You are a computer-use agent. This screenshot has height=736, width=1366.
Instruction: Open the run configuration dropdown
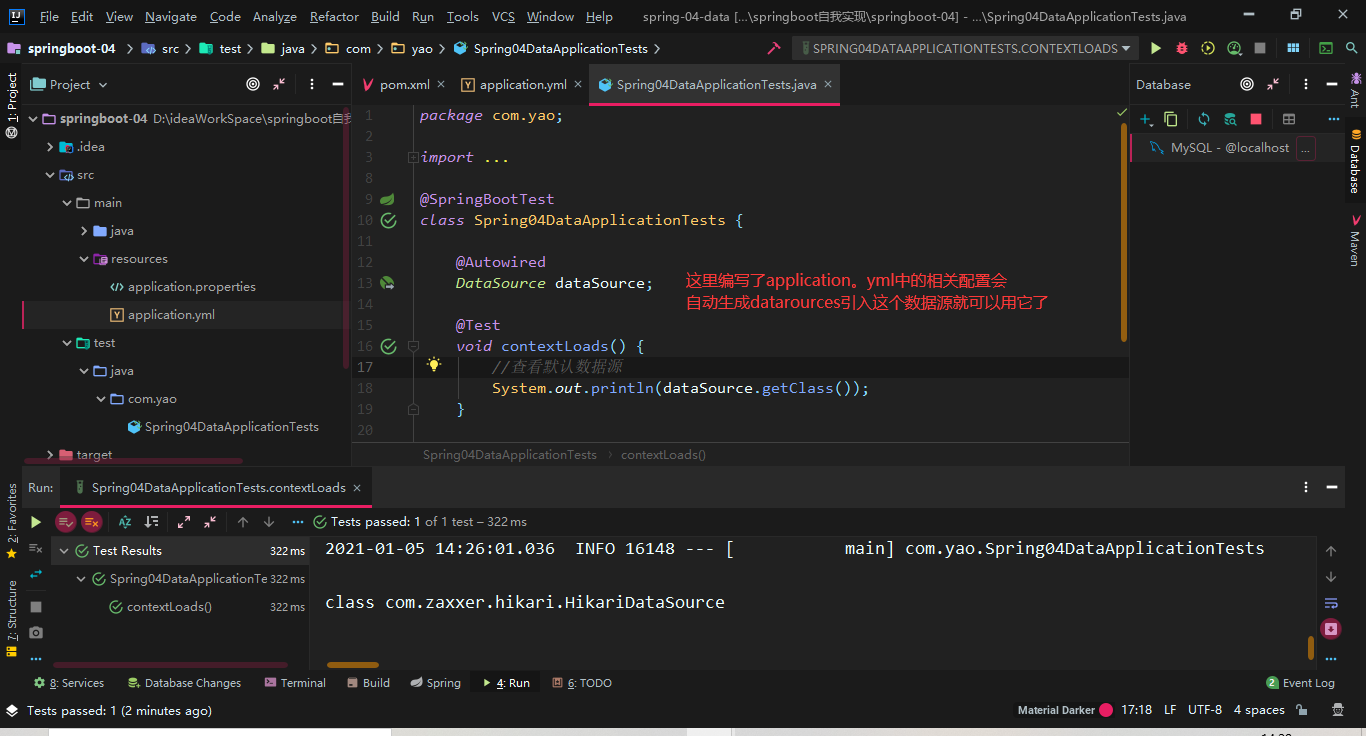tap(964, 48)
